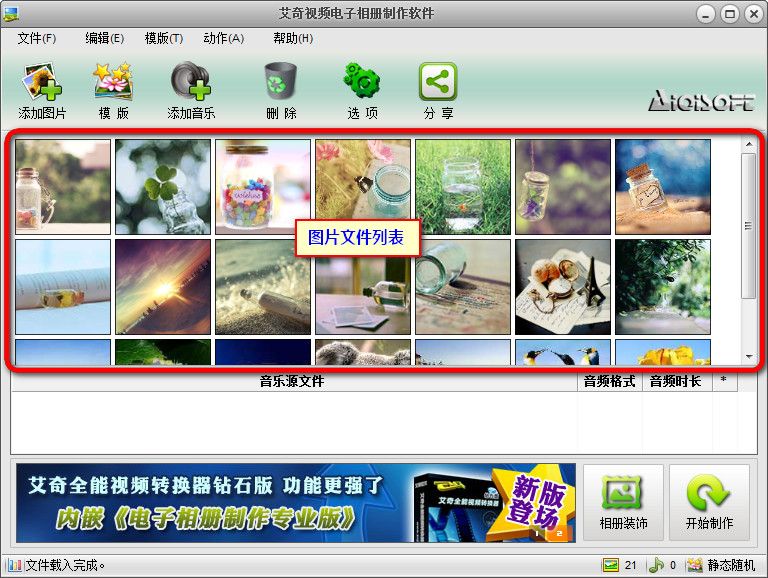Click the Share (分享) green icon
Image resolution: width=768 pixels, height=578 pixels.
438,81
